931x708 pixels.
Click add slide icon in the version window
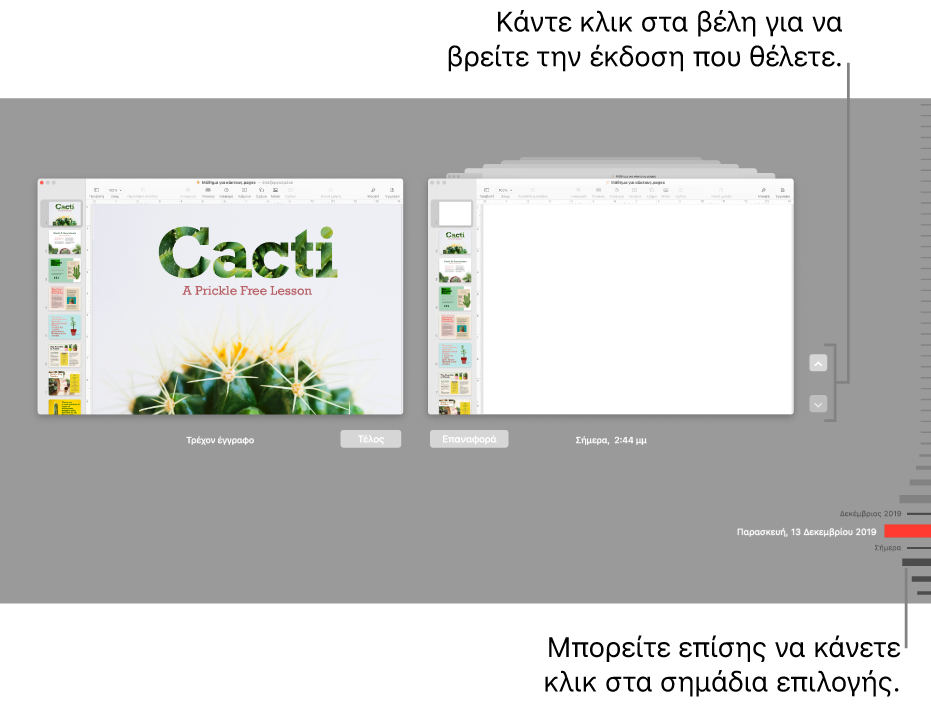click(533, 190)
